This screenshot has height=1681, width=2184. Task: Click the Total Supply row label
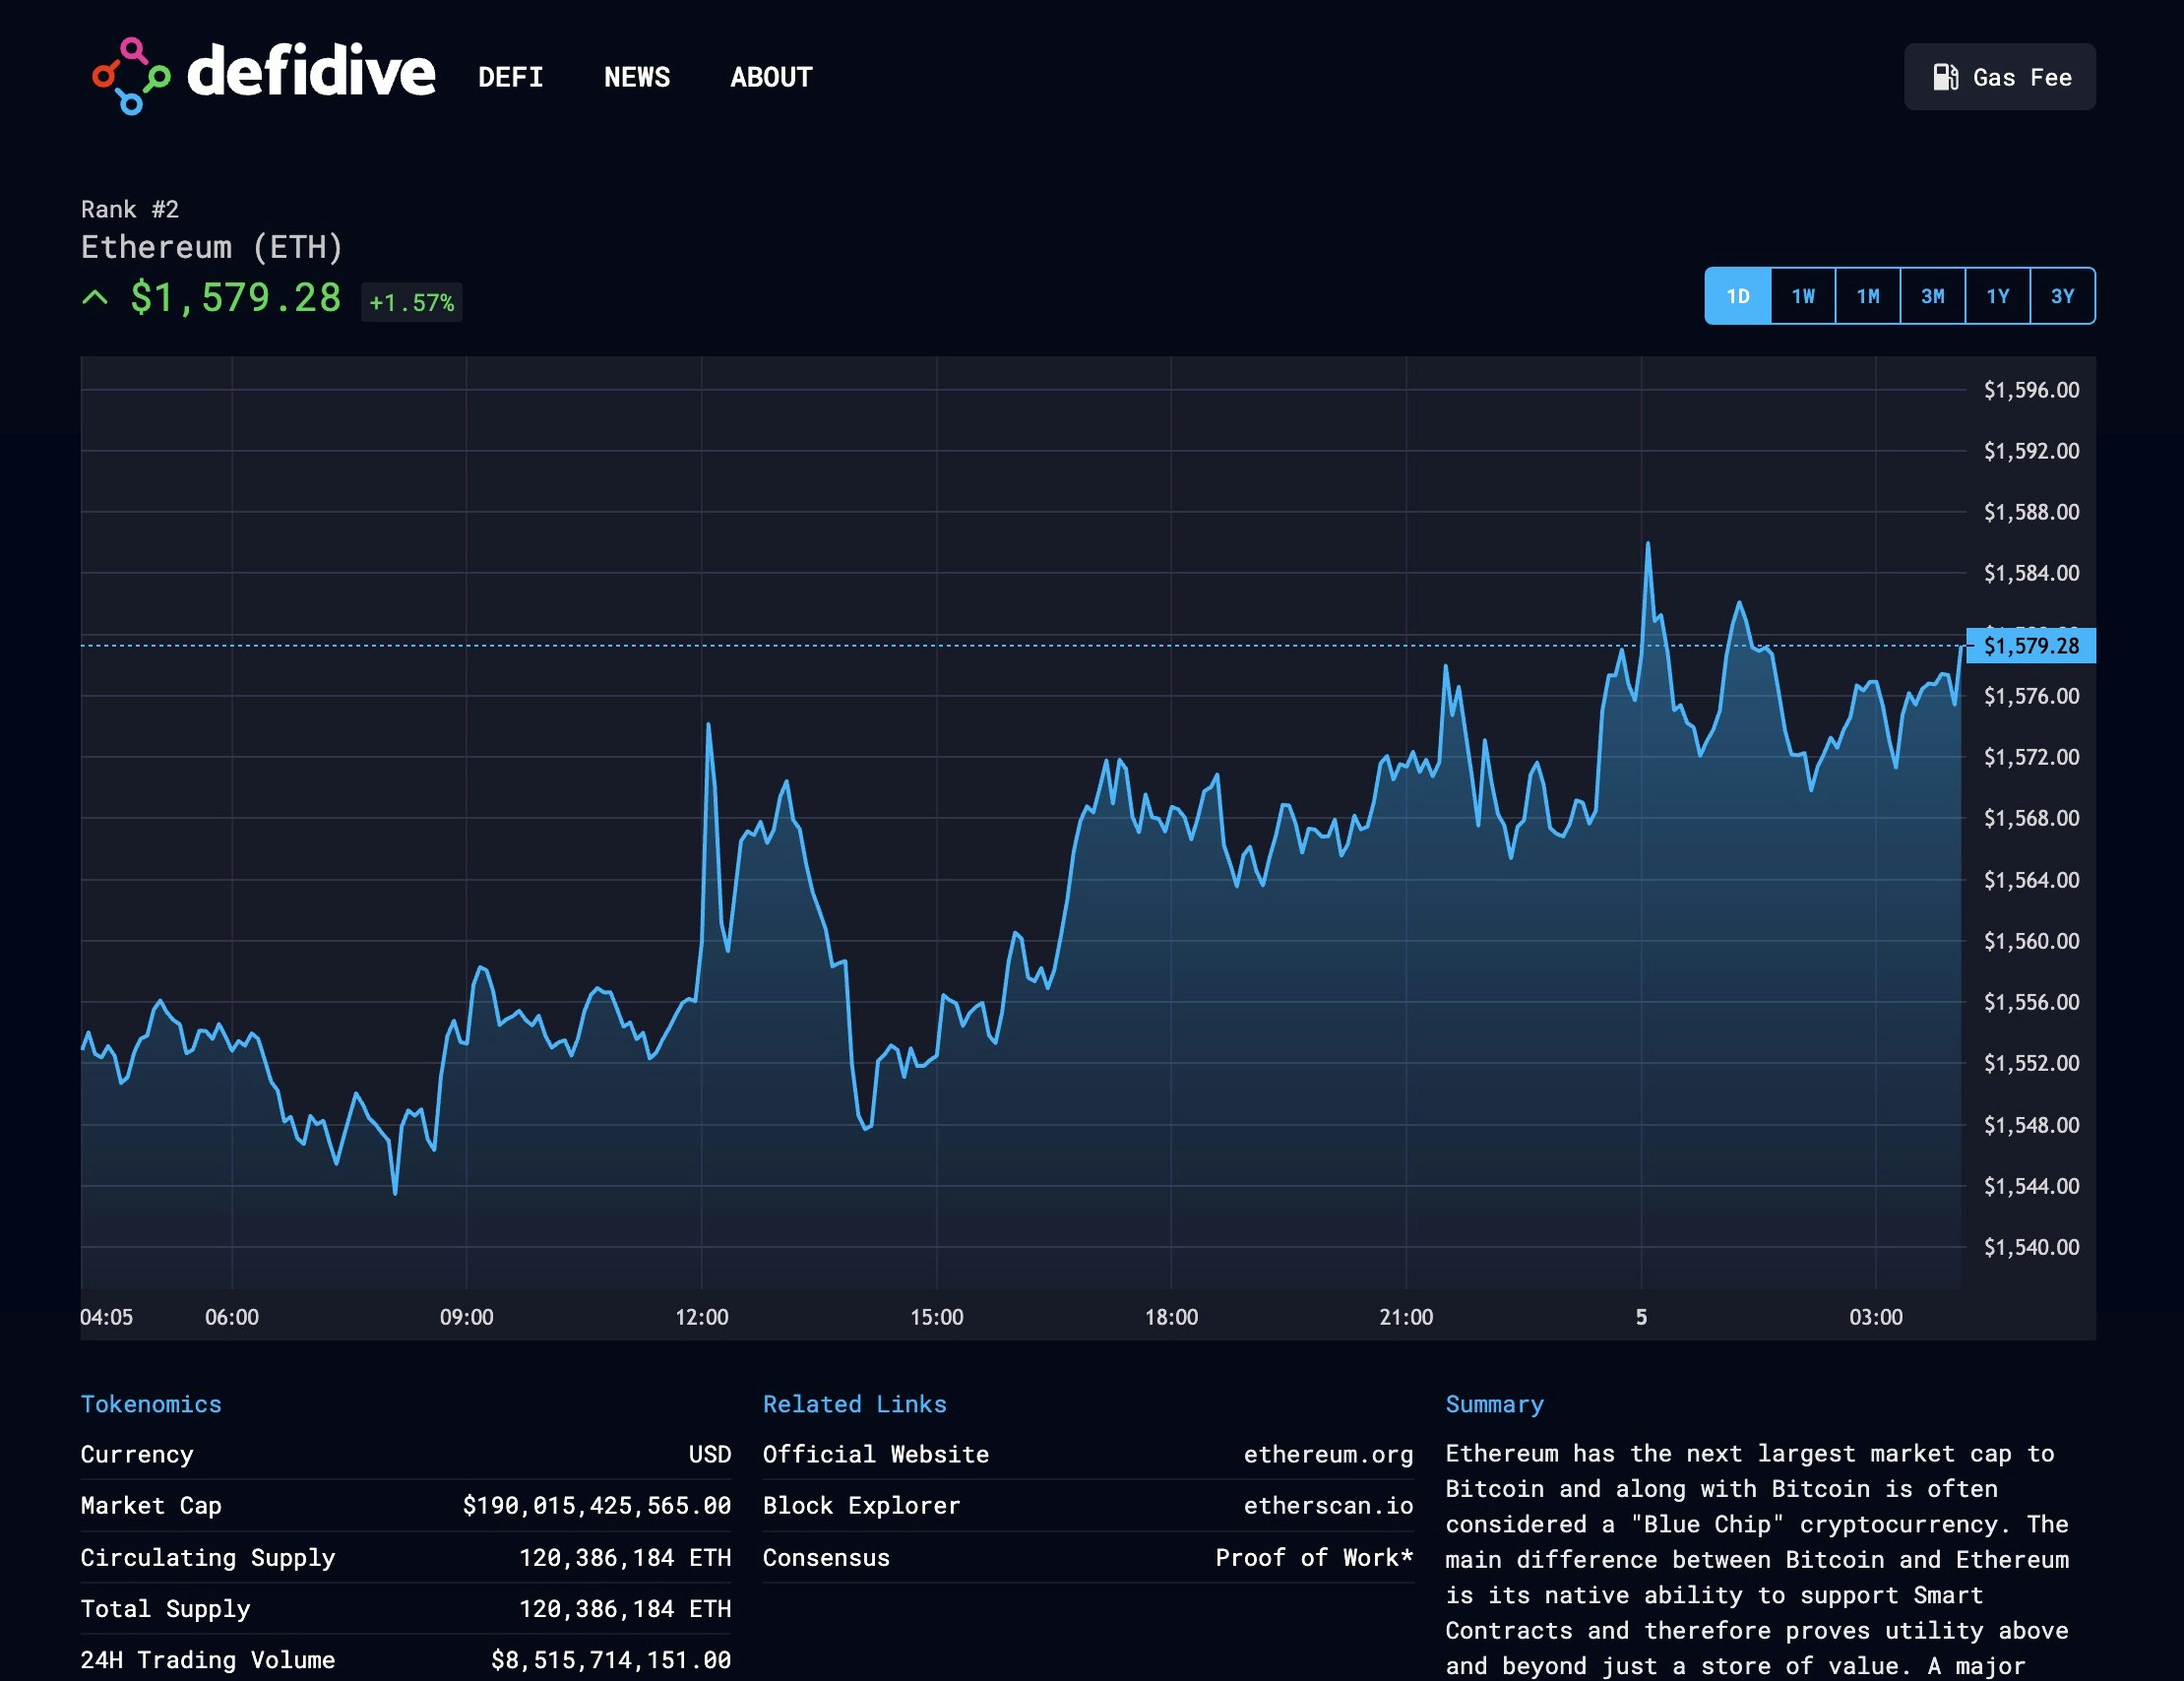click(x=166, y=1608)
